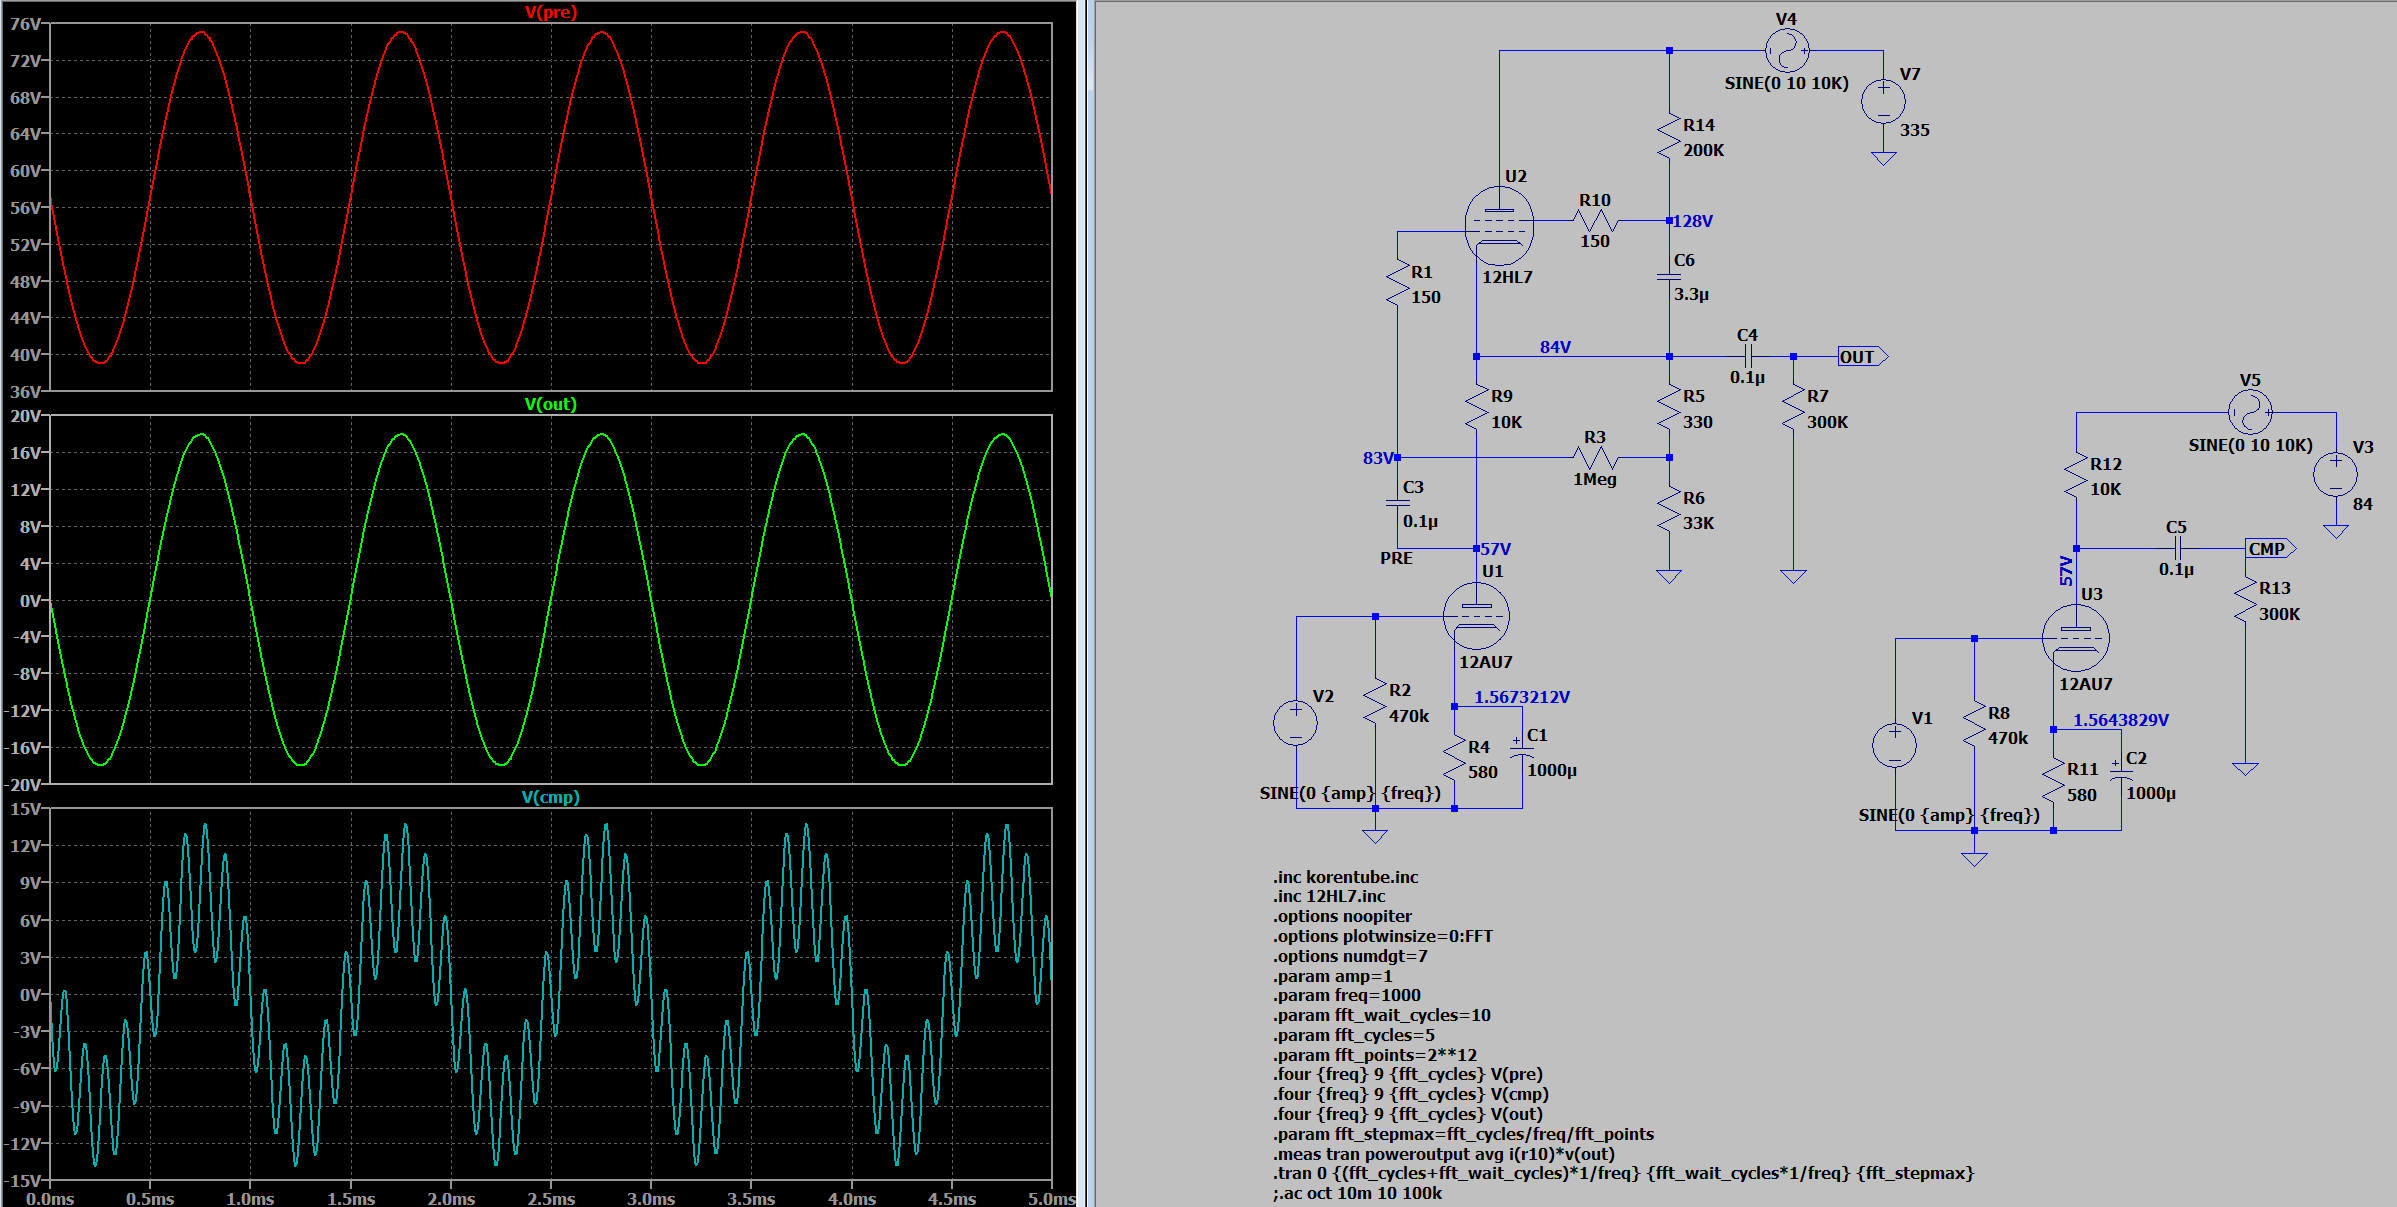Viewport: 2397px width, 1207px height.
Task: Click the C3 0.1µ capacitor symbol
Action: tap(1398, 503)
